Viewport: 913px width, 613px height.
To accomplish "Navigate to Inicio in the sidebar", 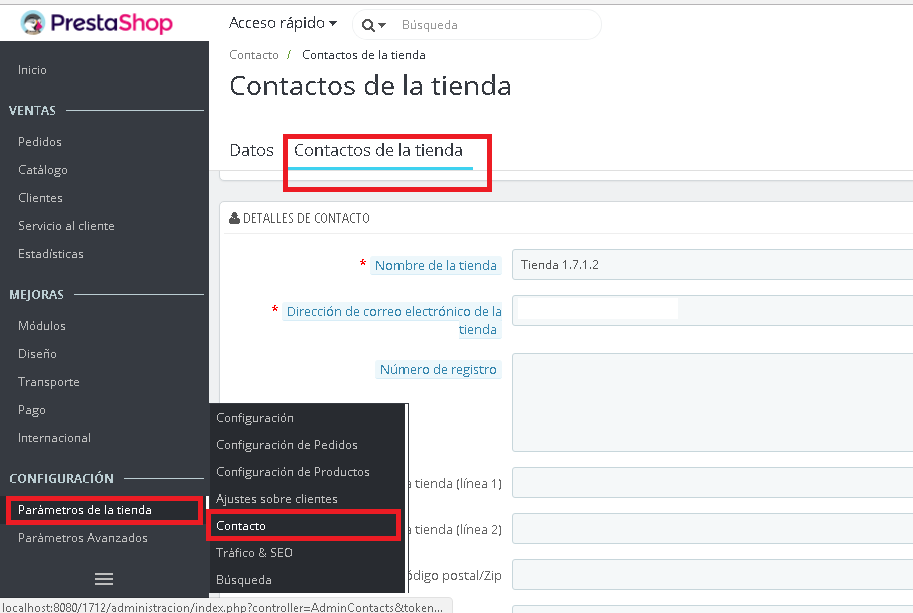I will (x=32, y=70).
